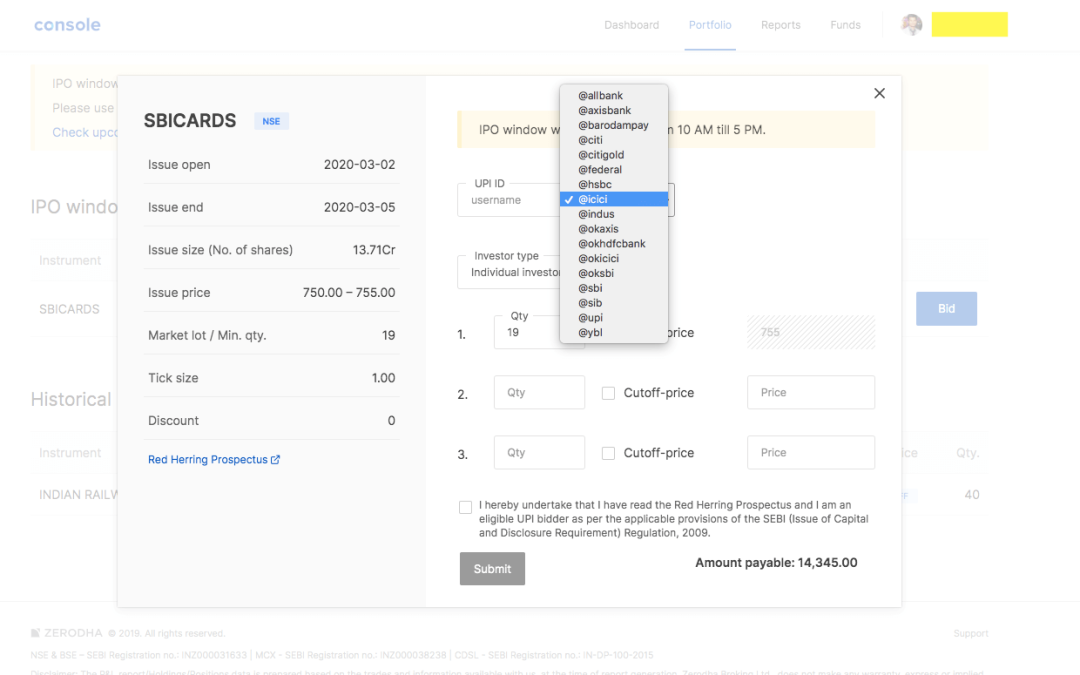This screenshot has height=675, width=1080.
Task: Click the Support footer link
Action: tap(970, 633)
